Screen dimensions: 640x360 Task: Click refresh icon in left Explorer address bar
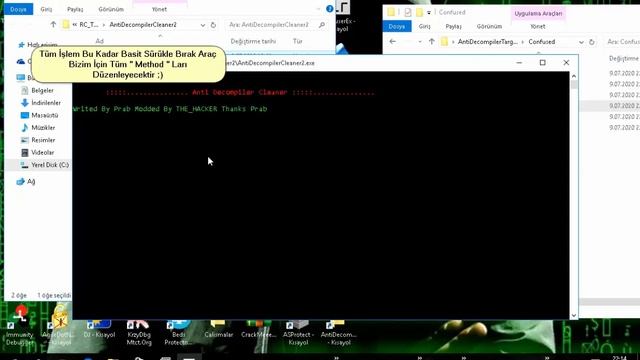(x=213, y=25)
